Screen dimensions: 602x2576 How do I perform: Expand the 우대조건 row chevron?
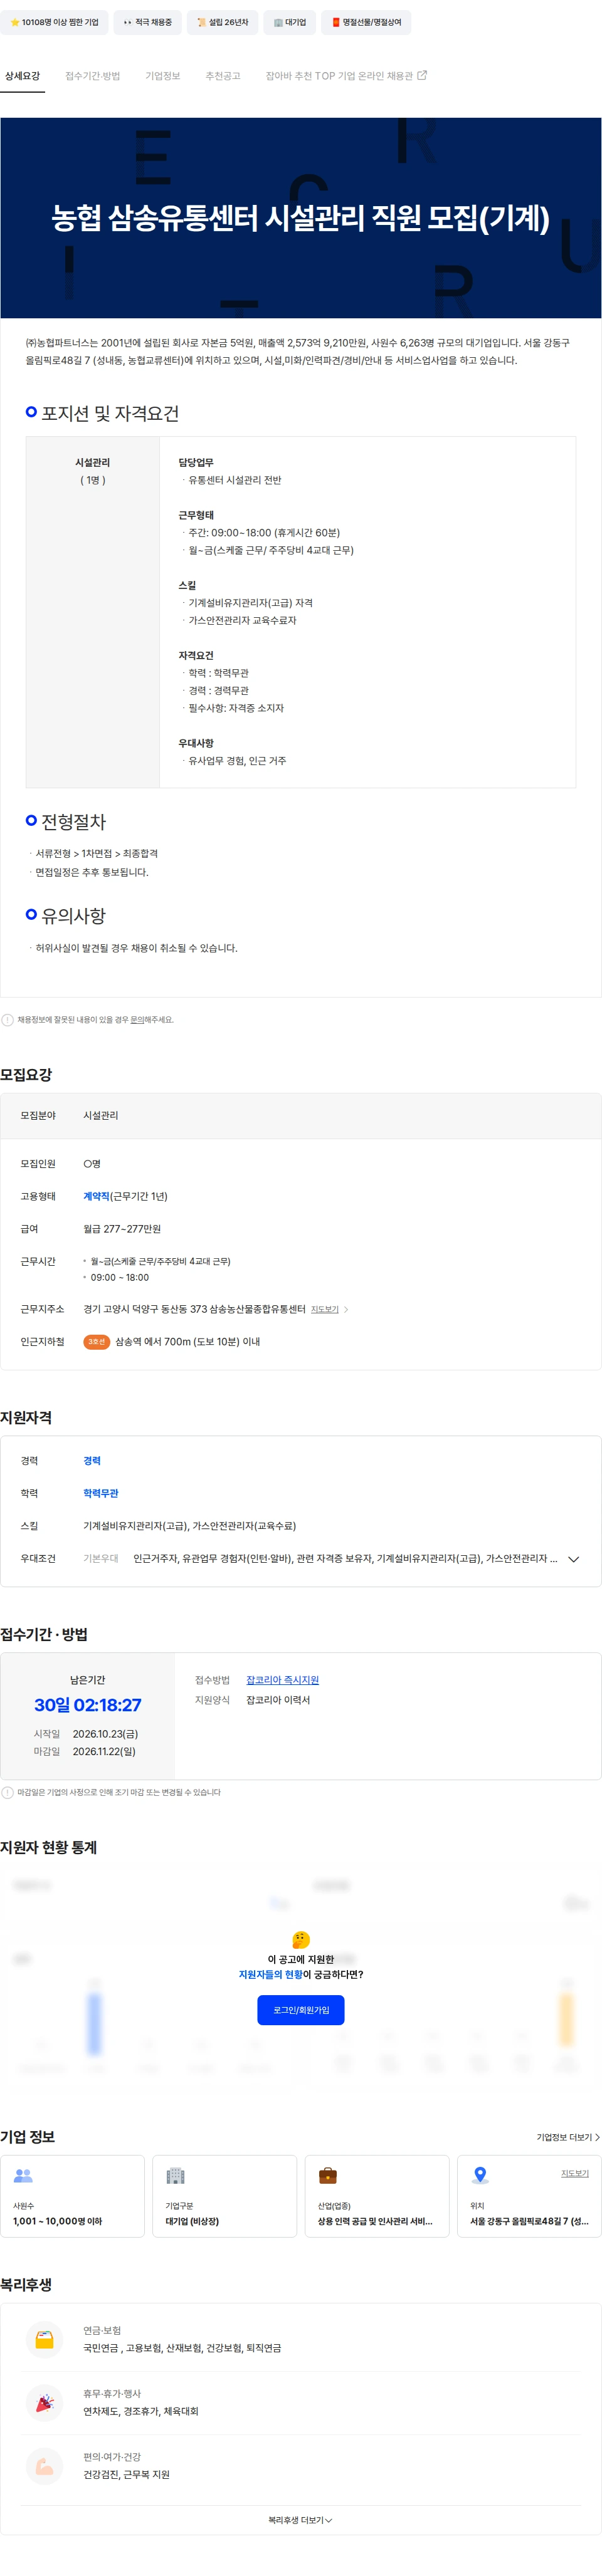[x=573, y=1559]
